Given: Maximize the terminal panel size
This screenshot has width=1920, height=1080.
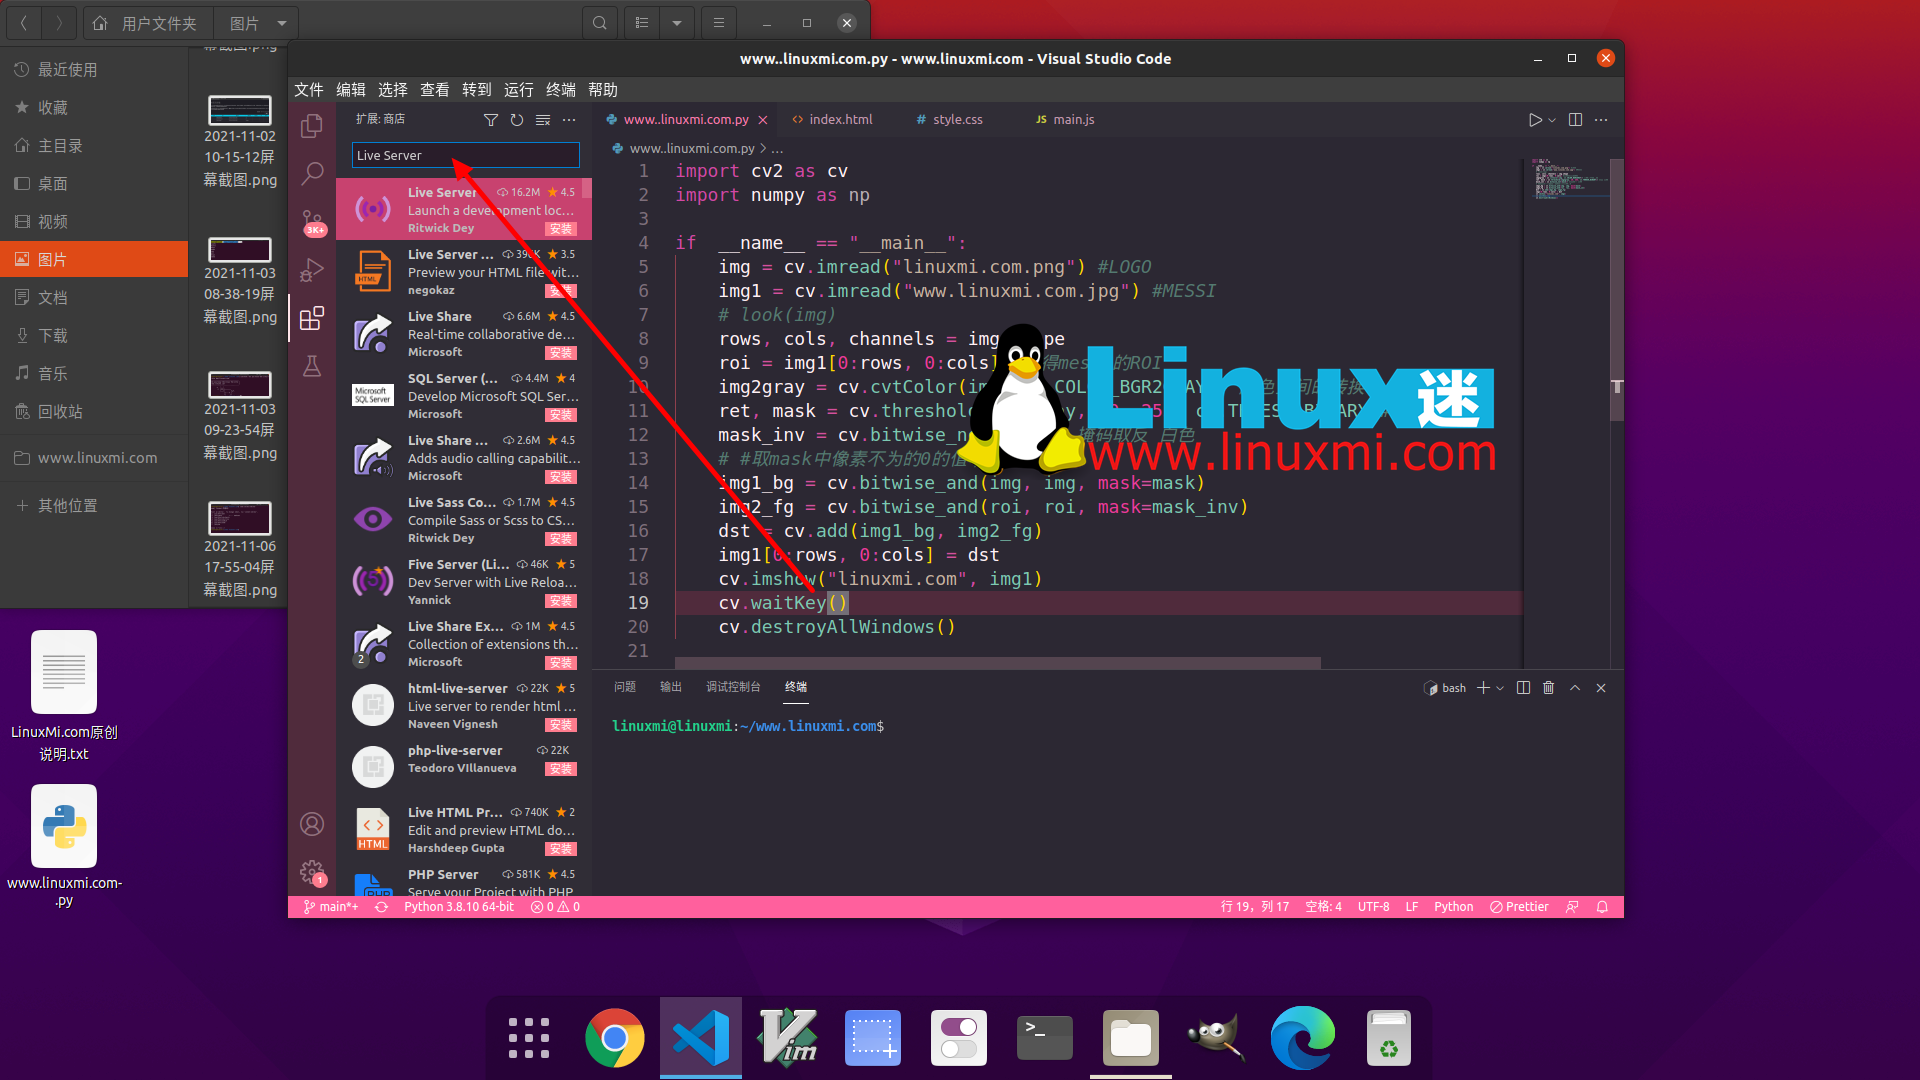Looking at the screenshot, I should [x=1575, y=688].
